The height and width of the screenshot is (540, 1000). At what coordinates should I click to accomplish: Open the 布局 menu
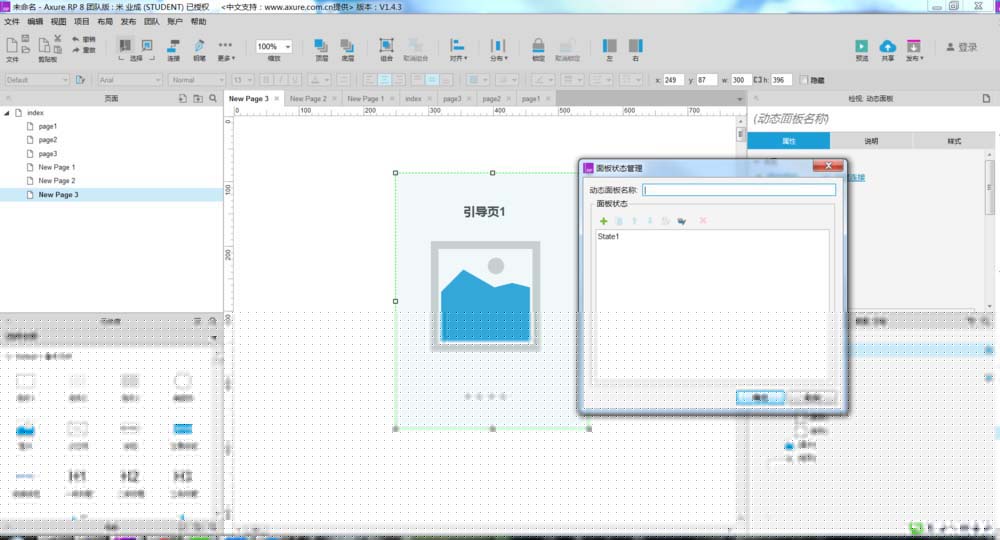pyautogui.click(x=105, y=22)
